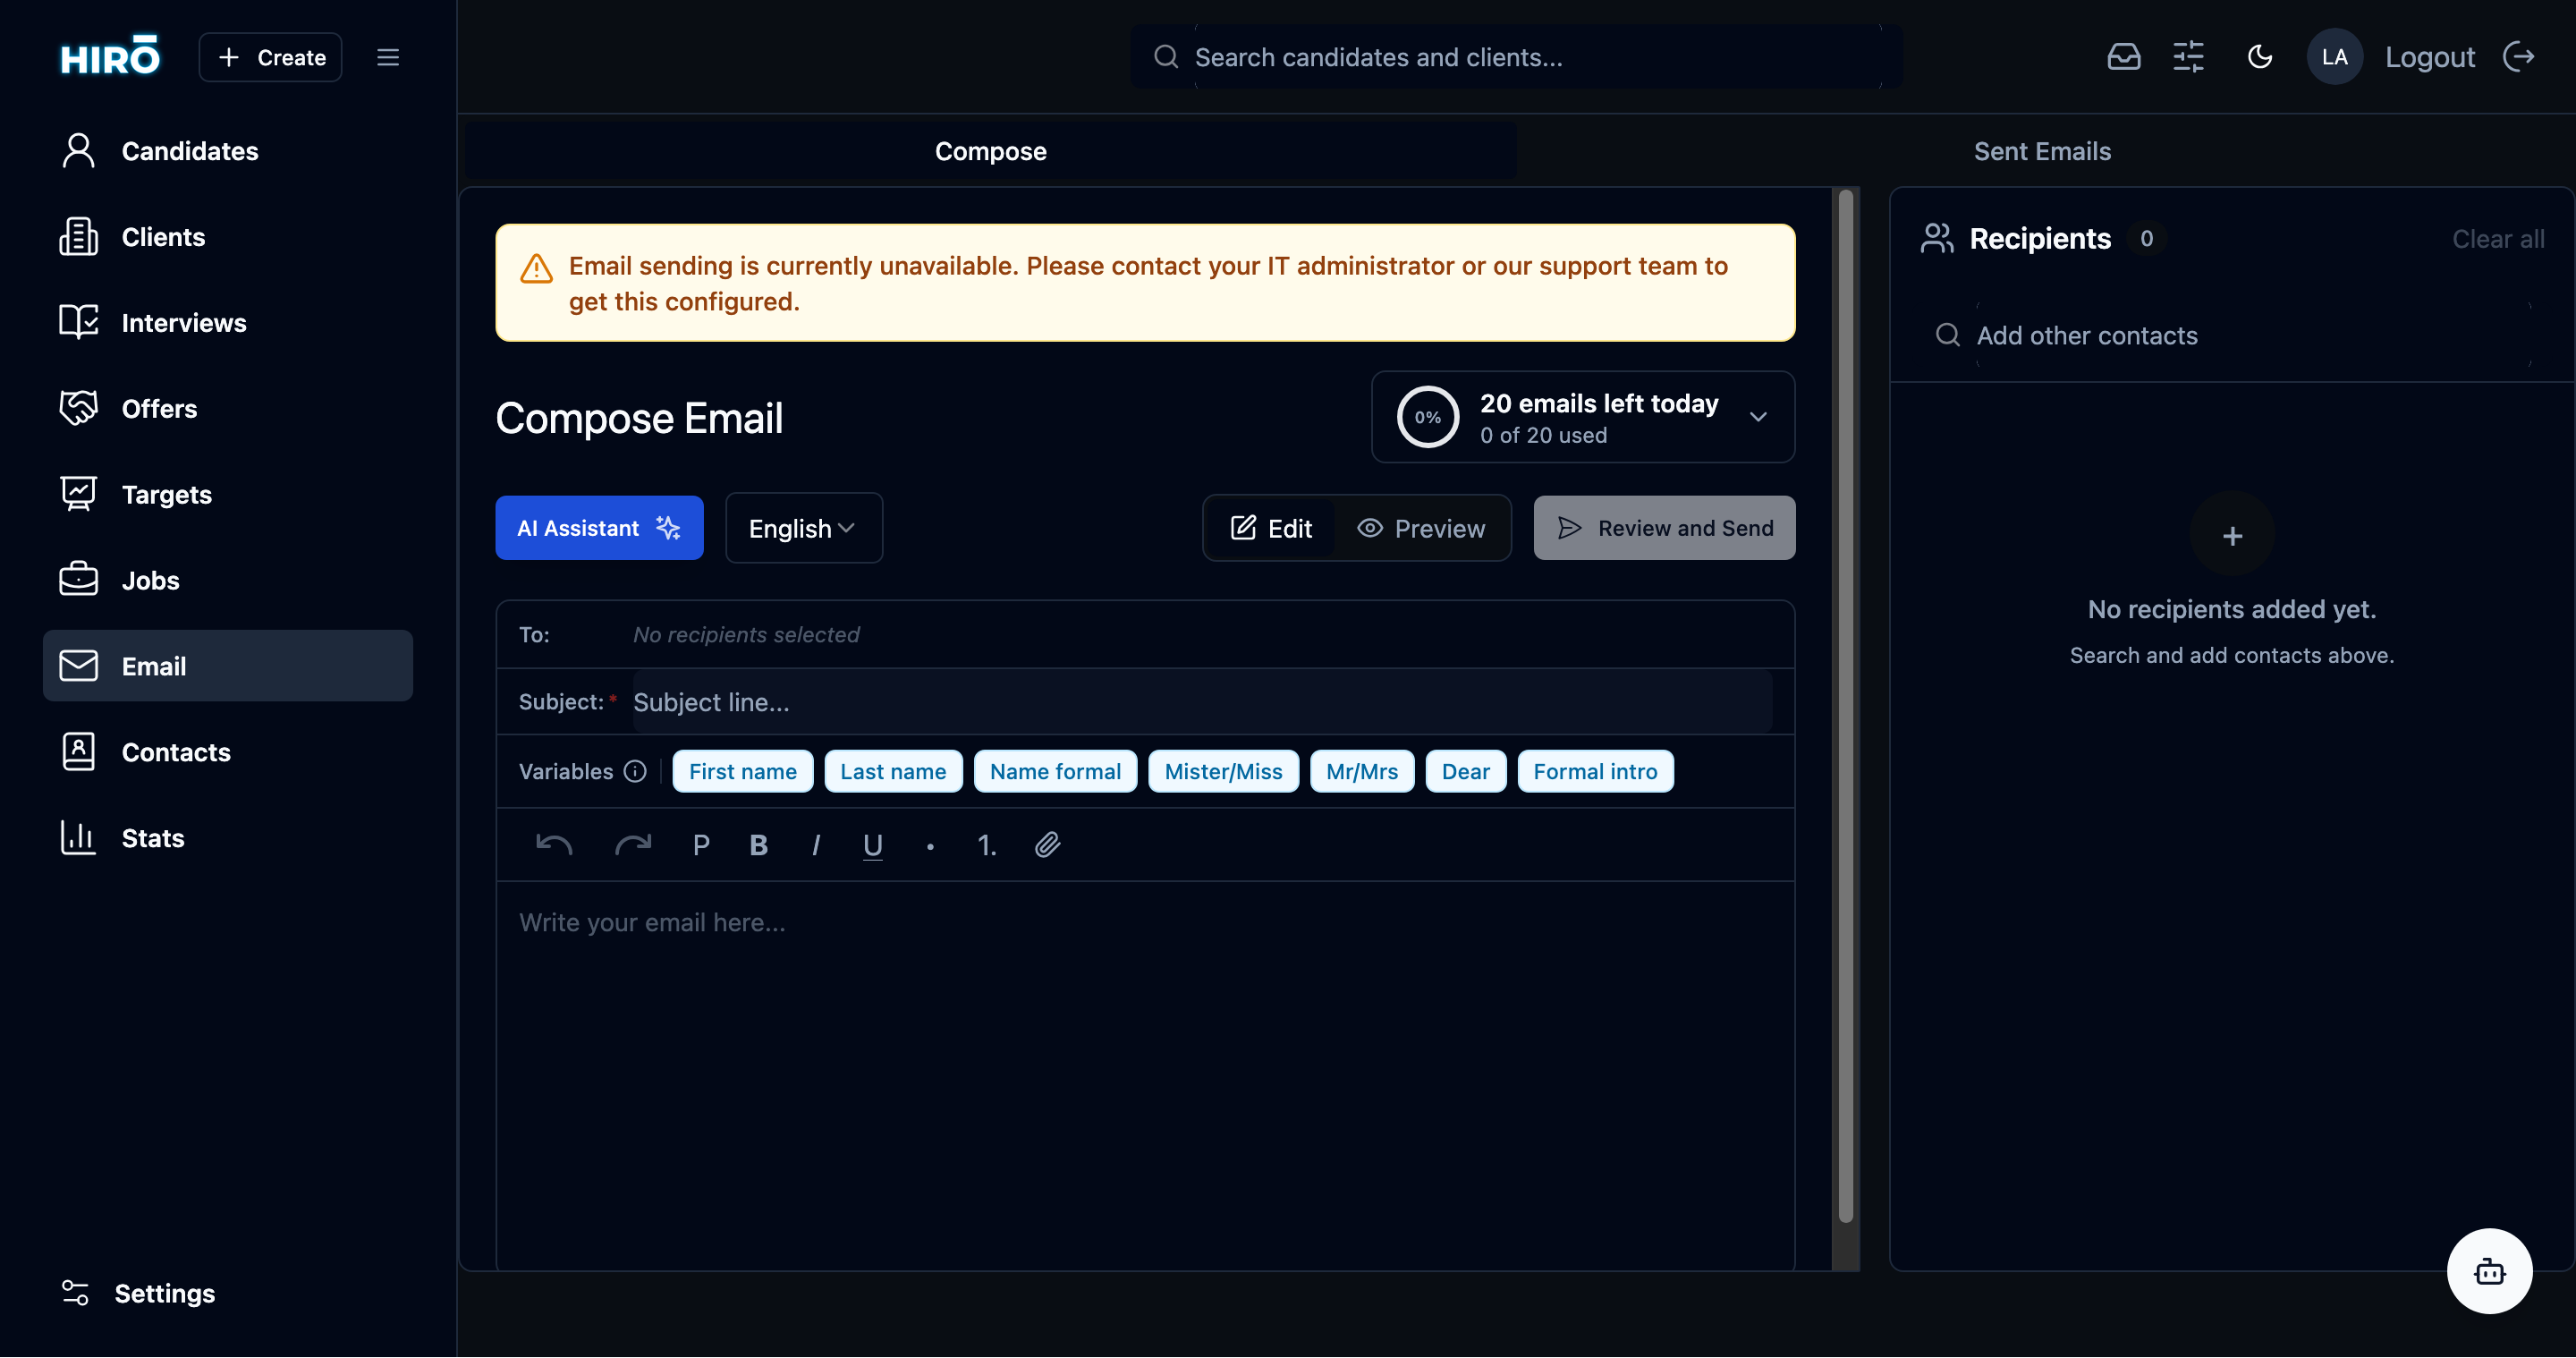Screen dimensions: 2576x1358
Task: Toggle bold text formatting
Action: click(758, 845)
